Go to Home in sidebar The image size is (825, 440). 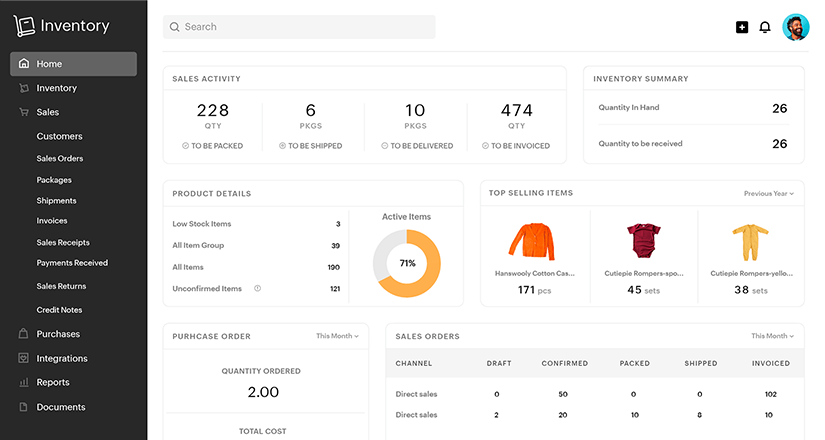73,64
